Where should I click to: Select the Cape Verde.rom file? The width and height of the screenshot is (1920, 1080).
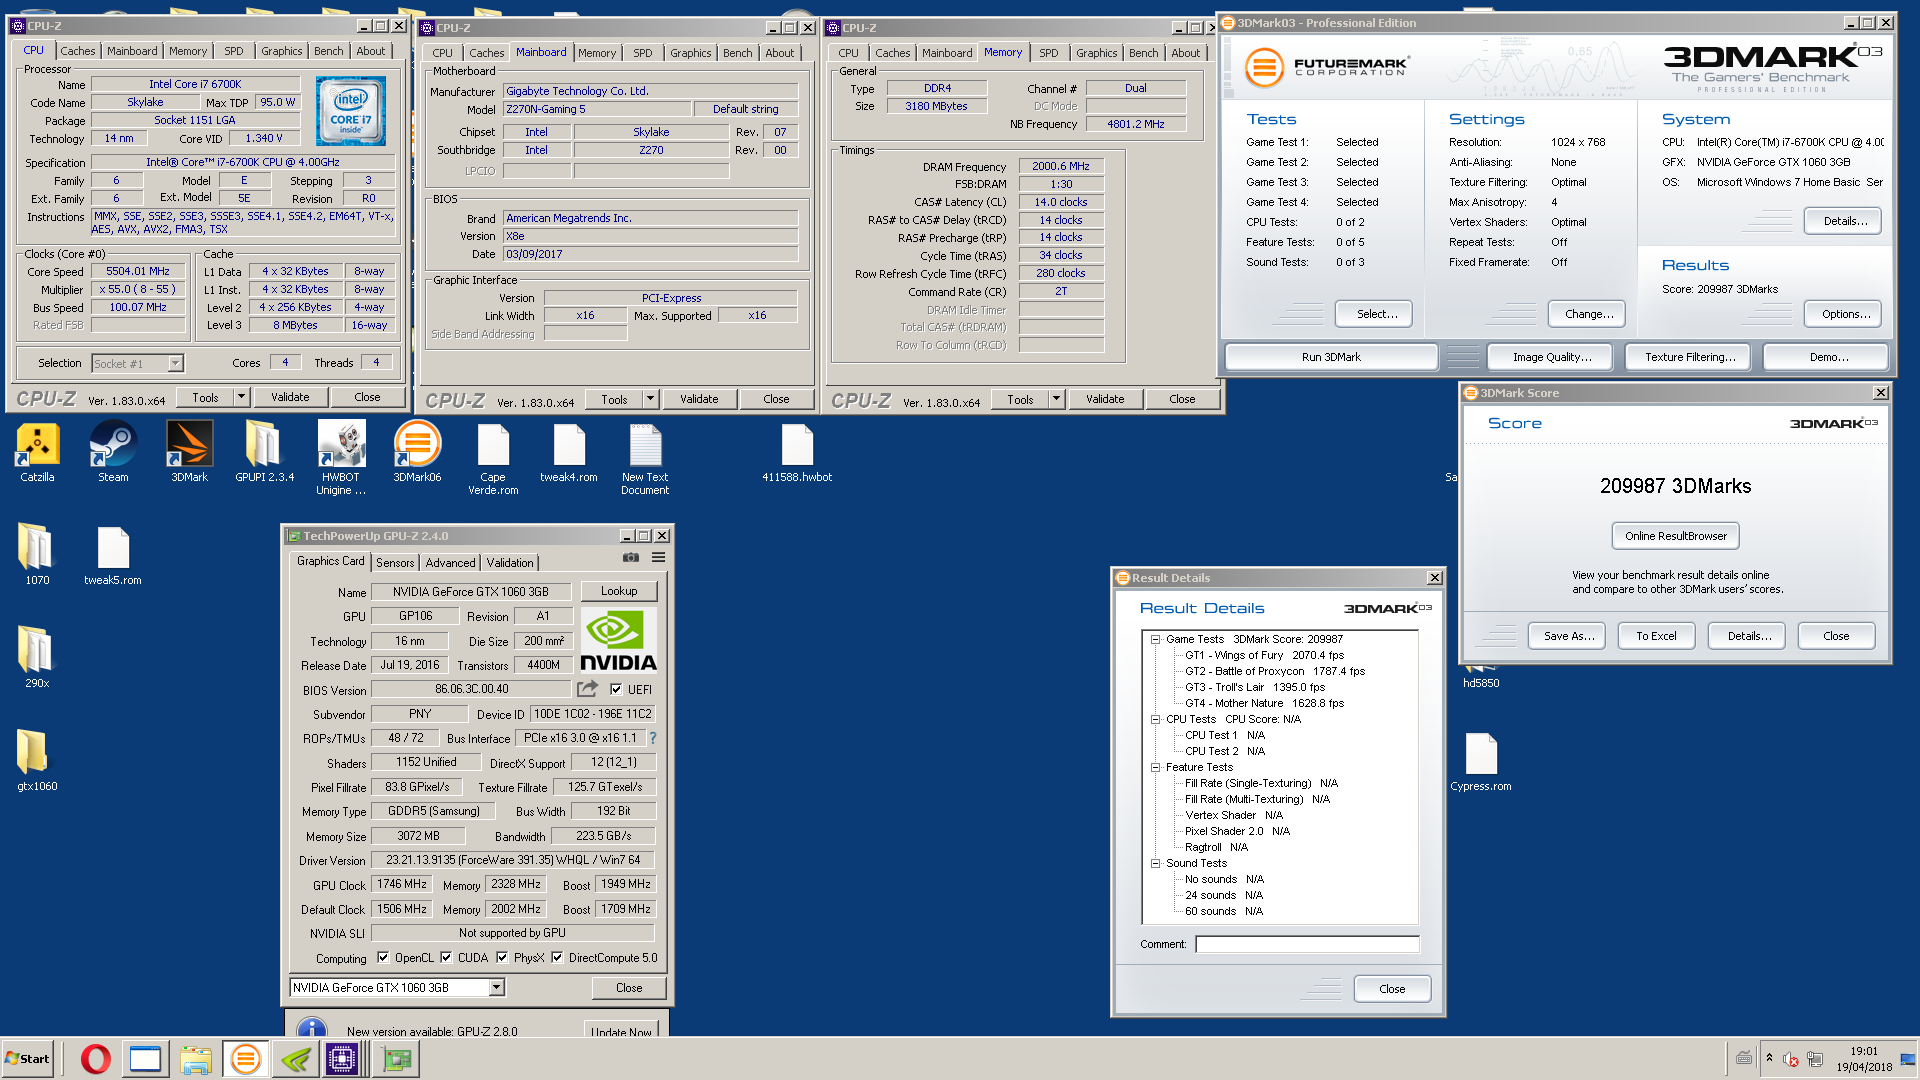click(x=493, y=458)
